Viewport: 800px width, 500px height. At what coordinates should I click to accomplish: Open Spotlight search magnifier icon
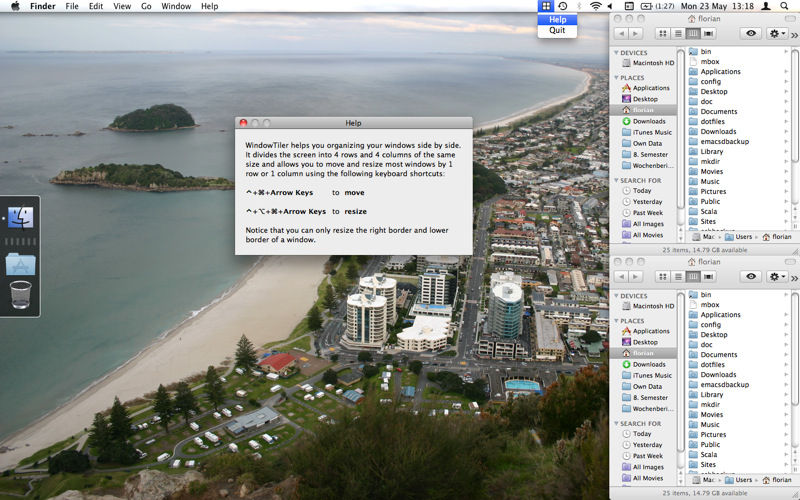[x=785, y=6]
